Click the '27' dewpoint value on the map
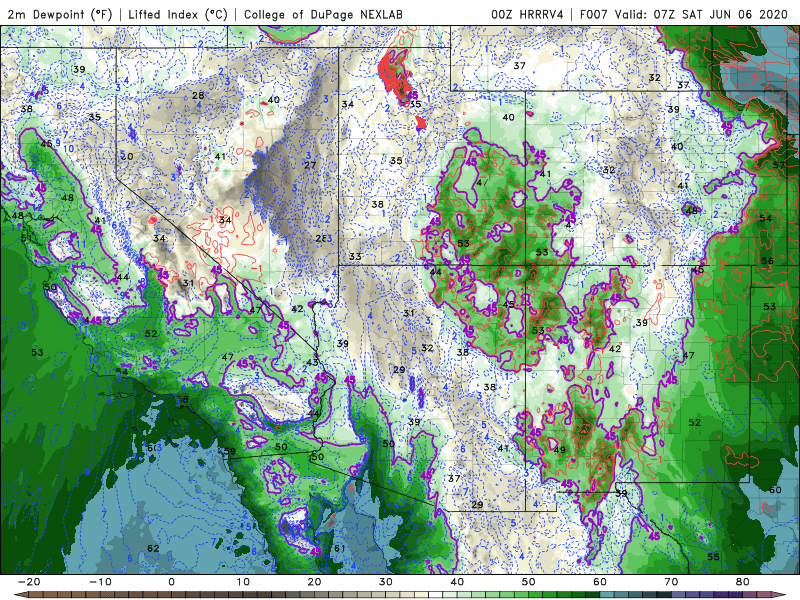 coord(310,165)
